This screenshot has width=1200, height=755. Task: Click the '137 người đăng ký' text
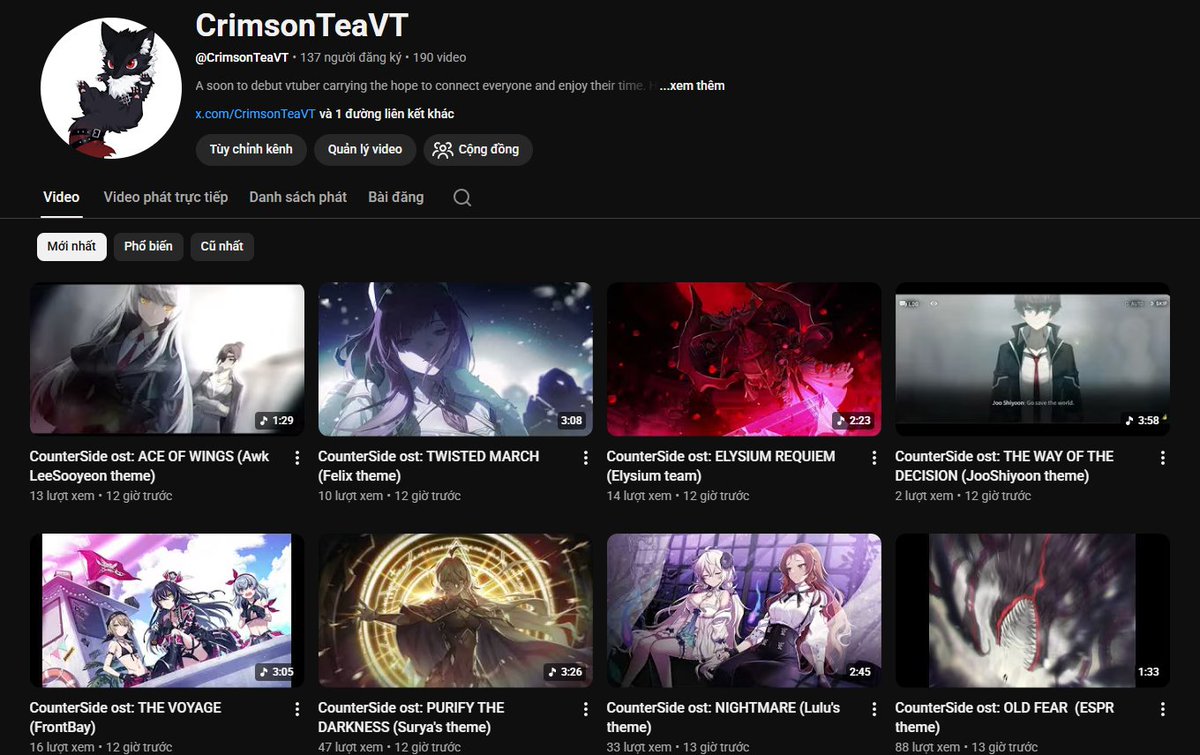[x=350, y=58]
